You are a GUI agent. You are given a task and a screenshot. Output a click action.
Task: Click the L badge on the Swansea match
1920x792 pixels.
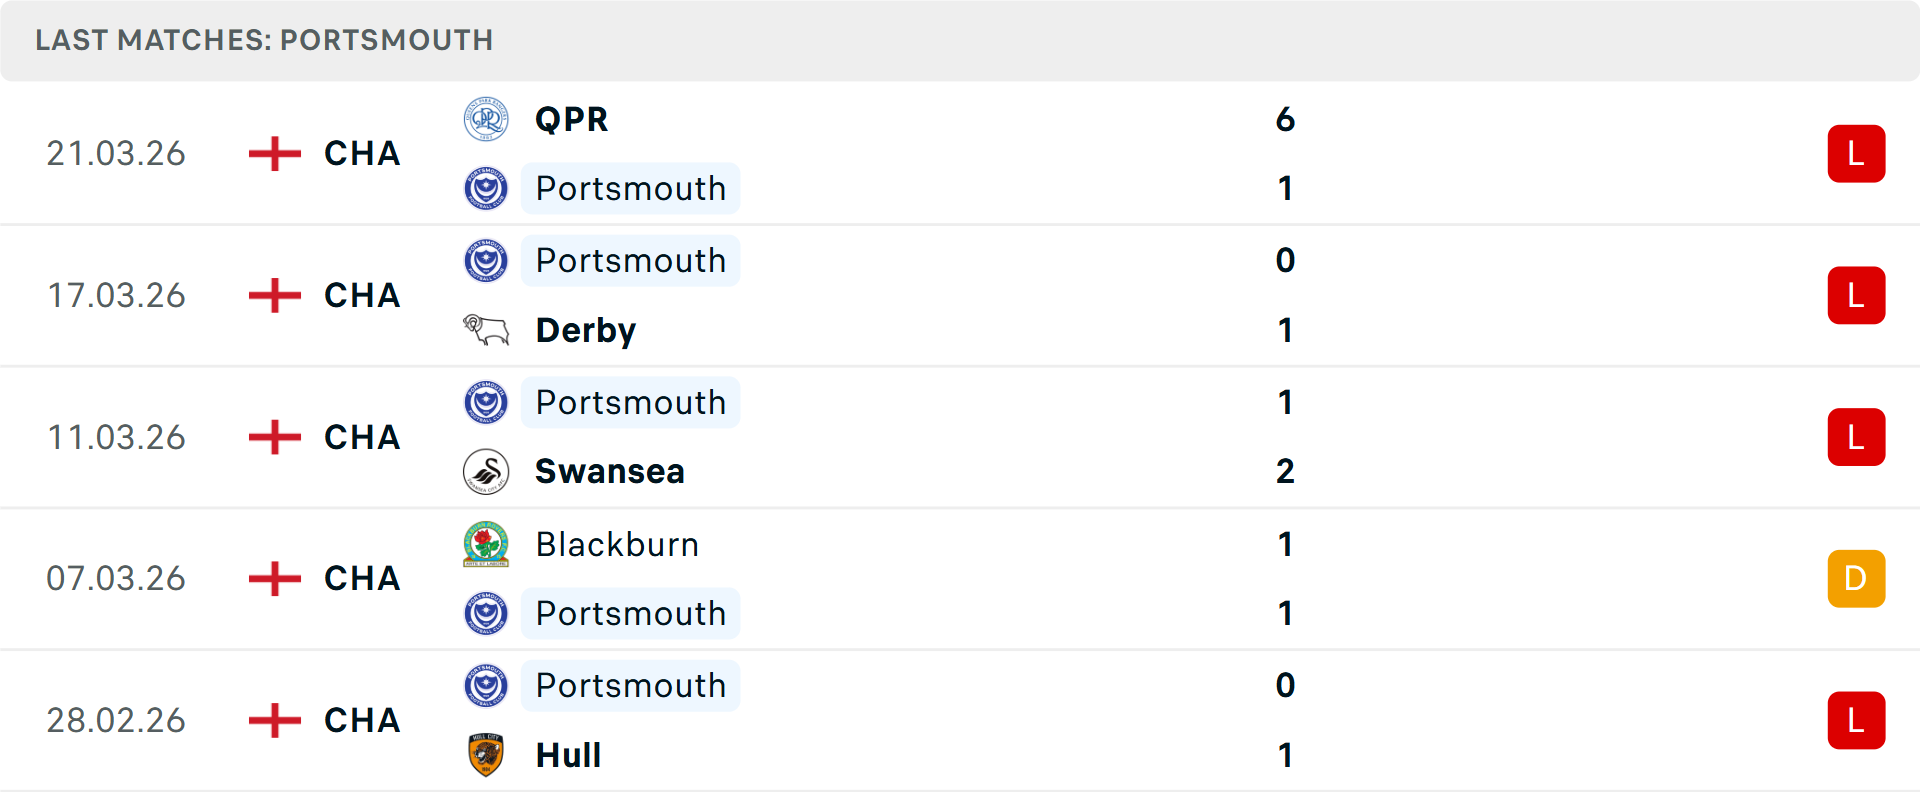point(1857,436)
